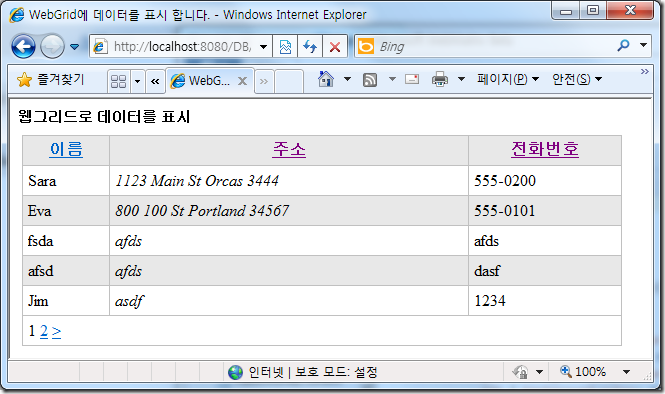Click the afsd name cell

click(x=66, y=271)
